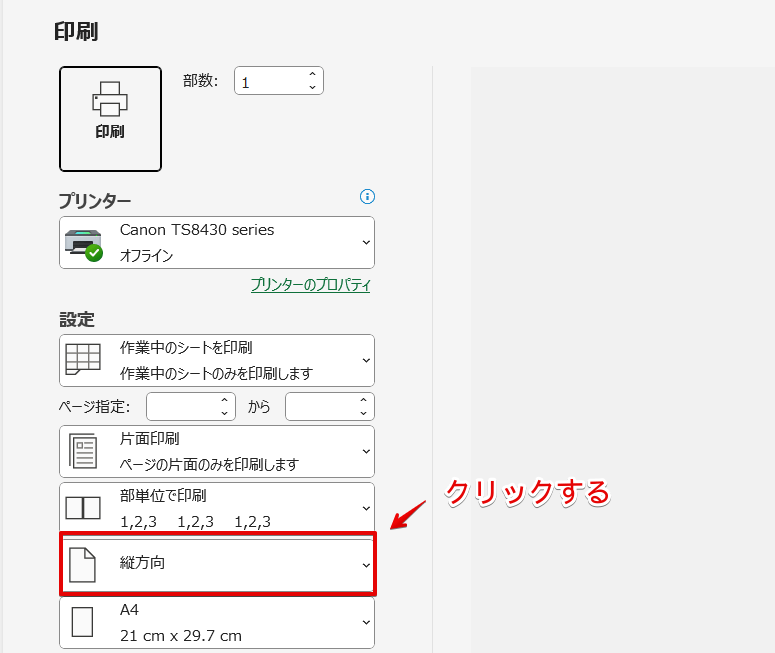Image resolution: width=775 pixels, height=653 pixels.
Task: Open the 作業中のシートを印刷 dropdown
Action: click(x=217, y=360)
